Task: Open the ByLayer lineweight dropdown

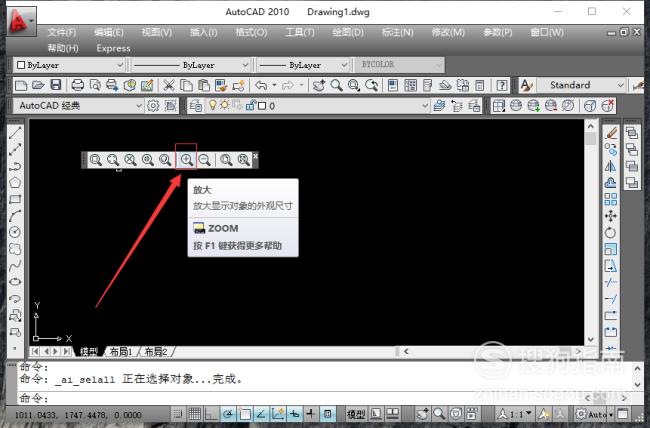Action: pos(344,65)
